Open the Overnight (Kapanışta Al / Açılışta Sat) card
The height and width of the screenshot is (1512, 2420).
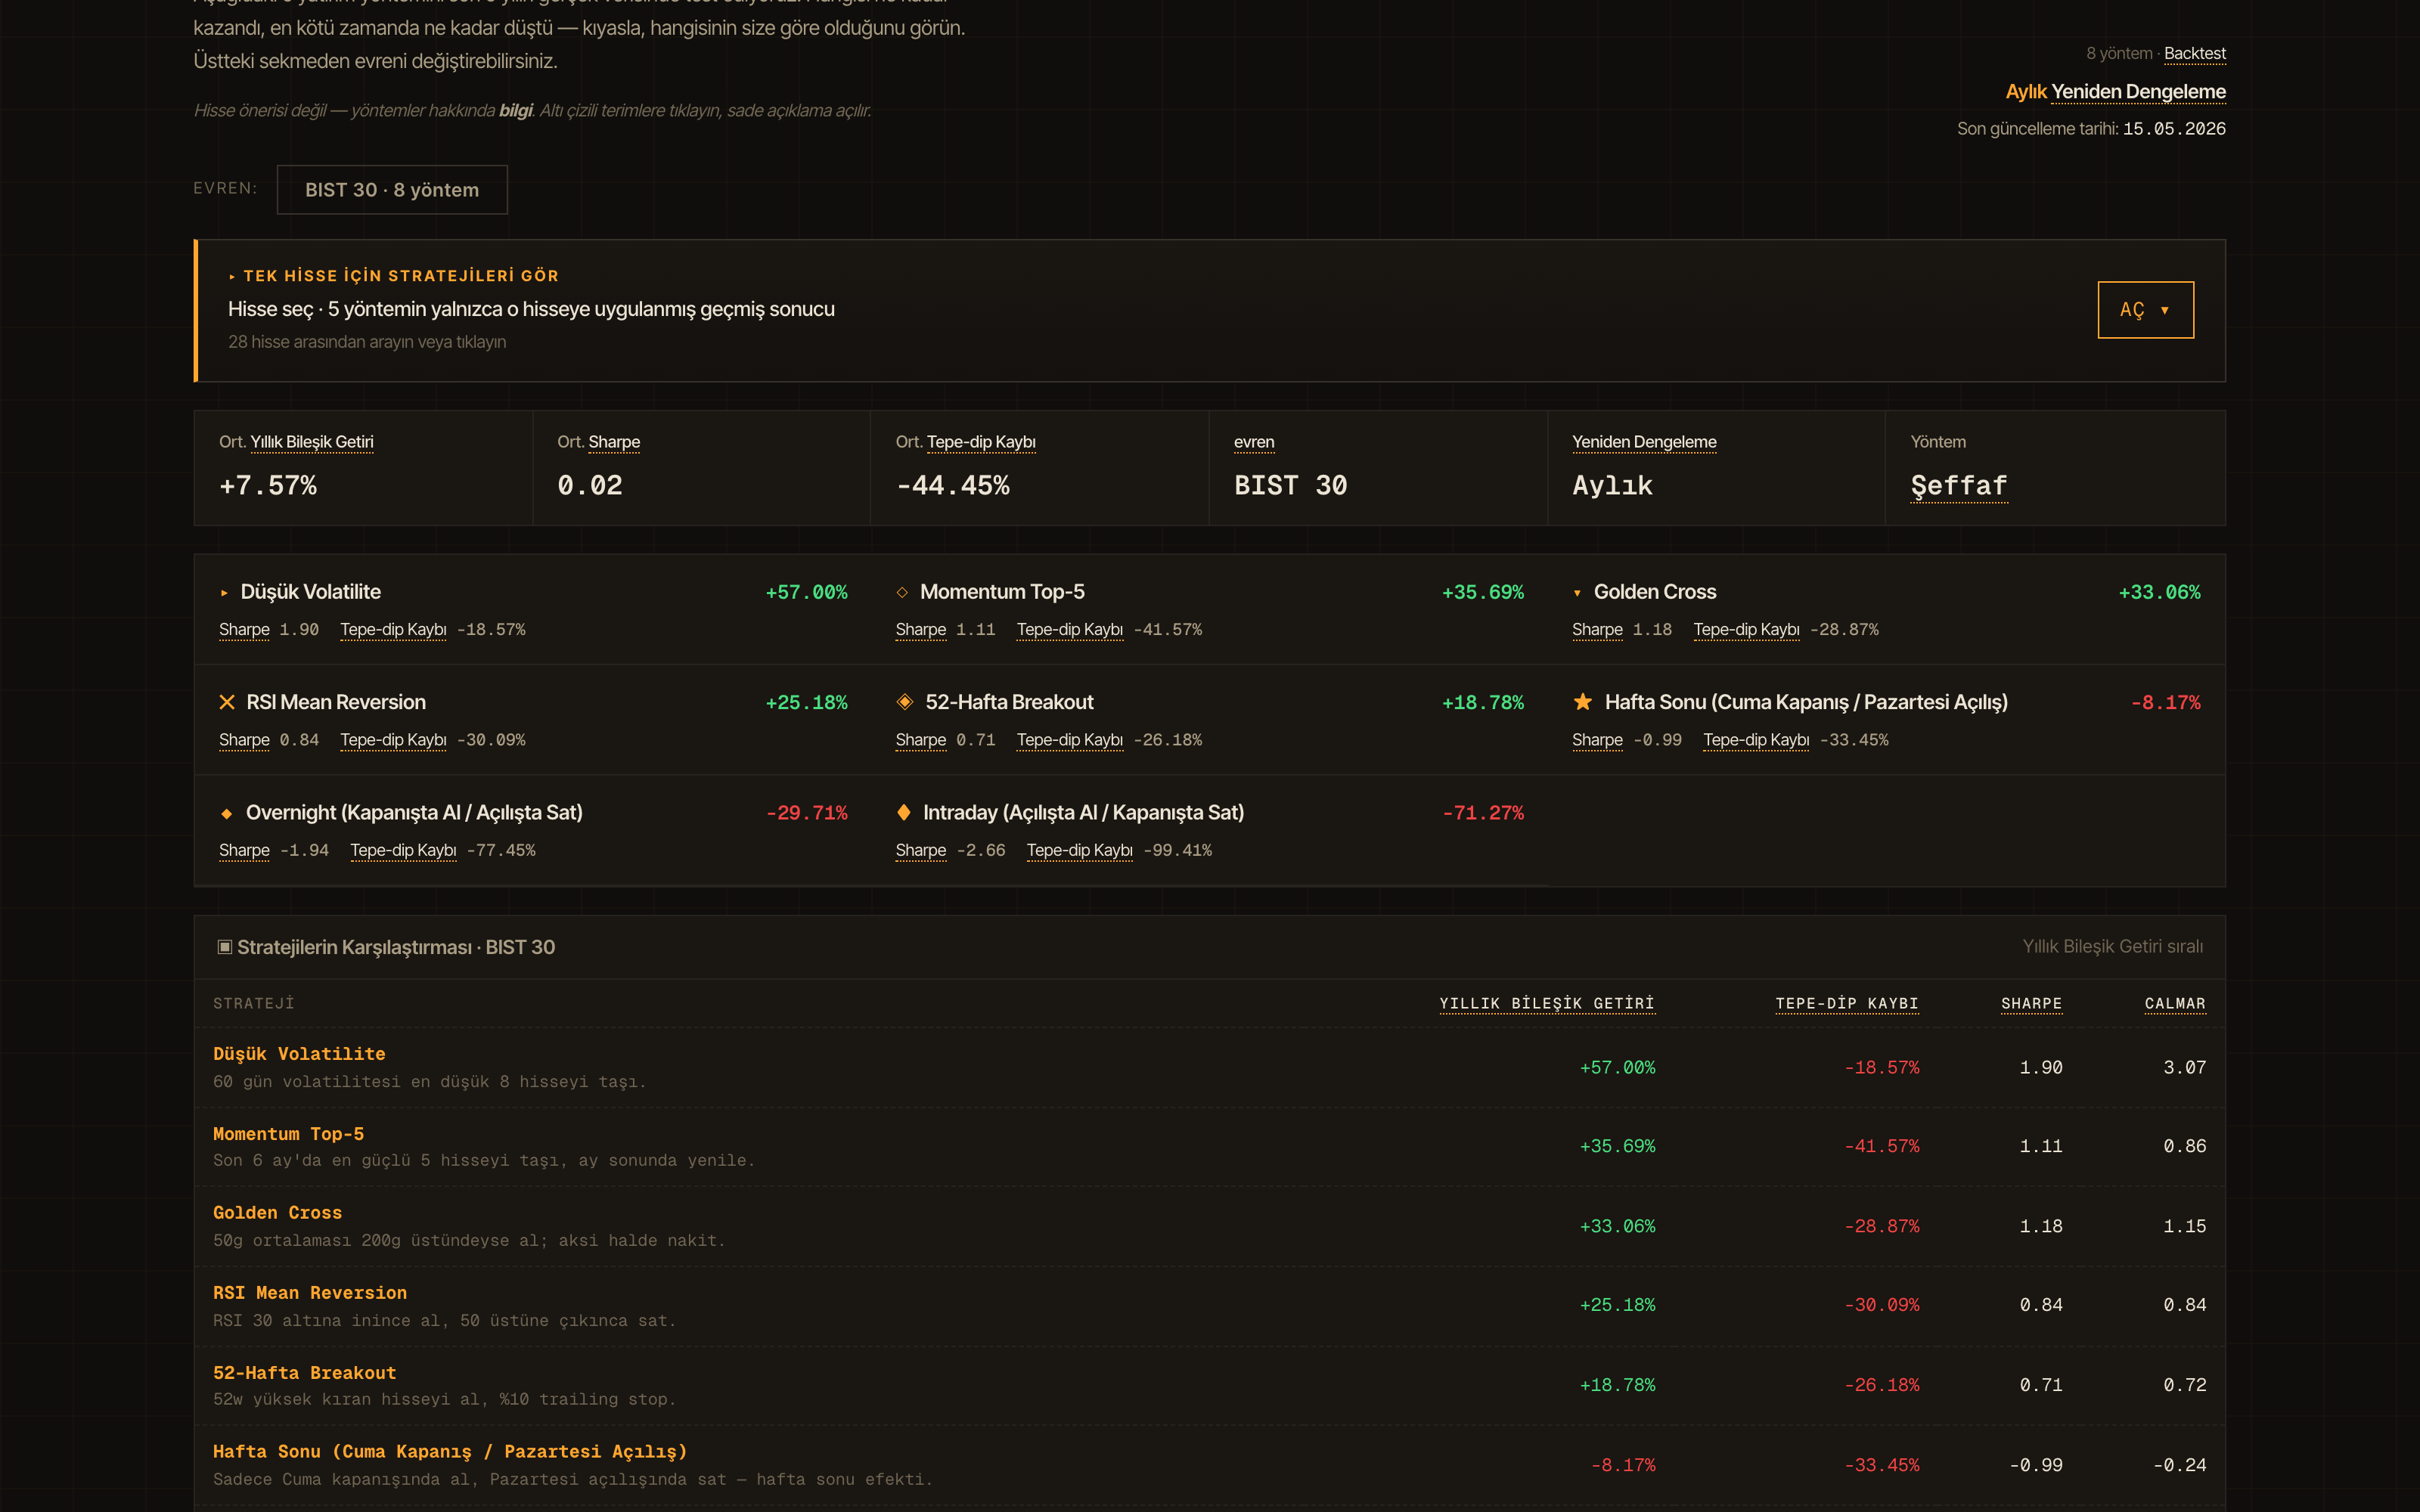(414, 813)
